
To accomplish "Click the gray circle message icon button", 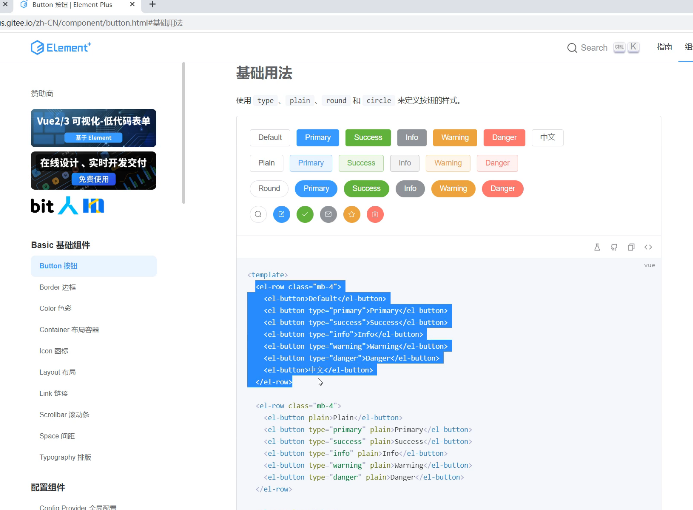I will click(x=328, y=214).
